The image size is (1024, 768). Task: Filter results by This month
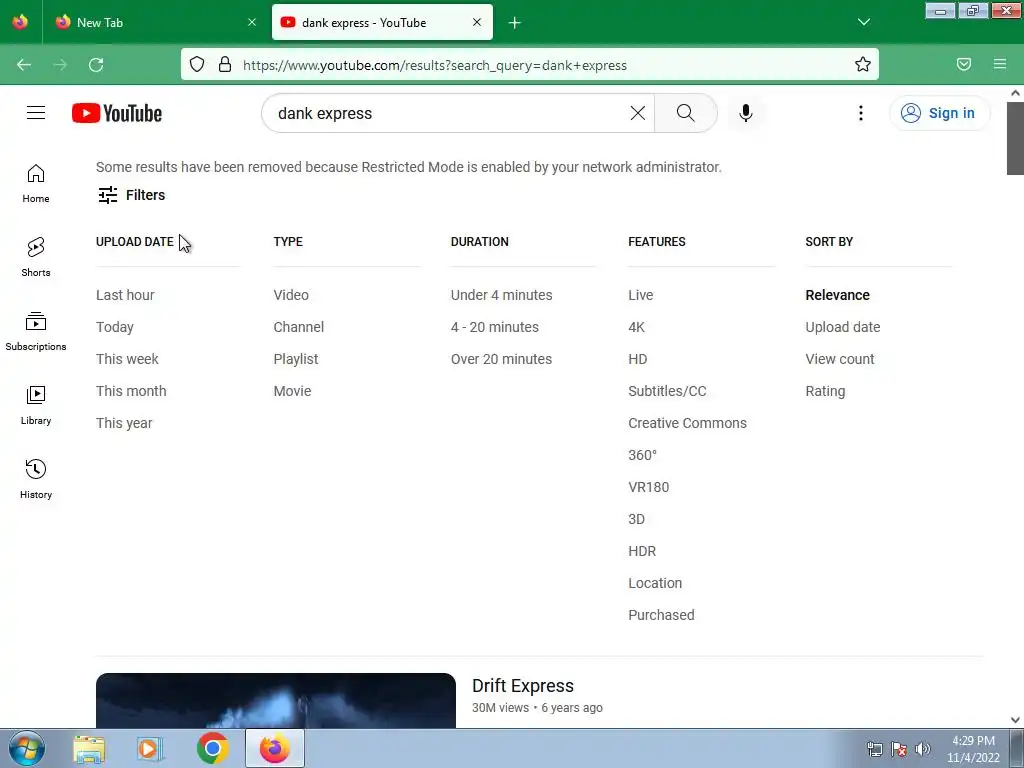(x=131, y=391)
